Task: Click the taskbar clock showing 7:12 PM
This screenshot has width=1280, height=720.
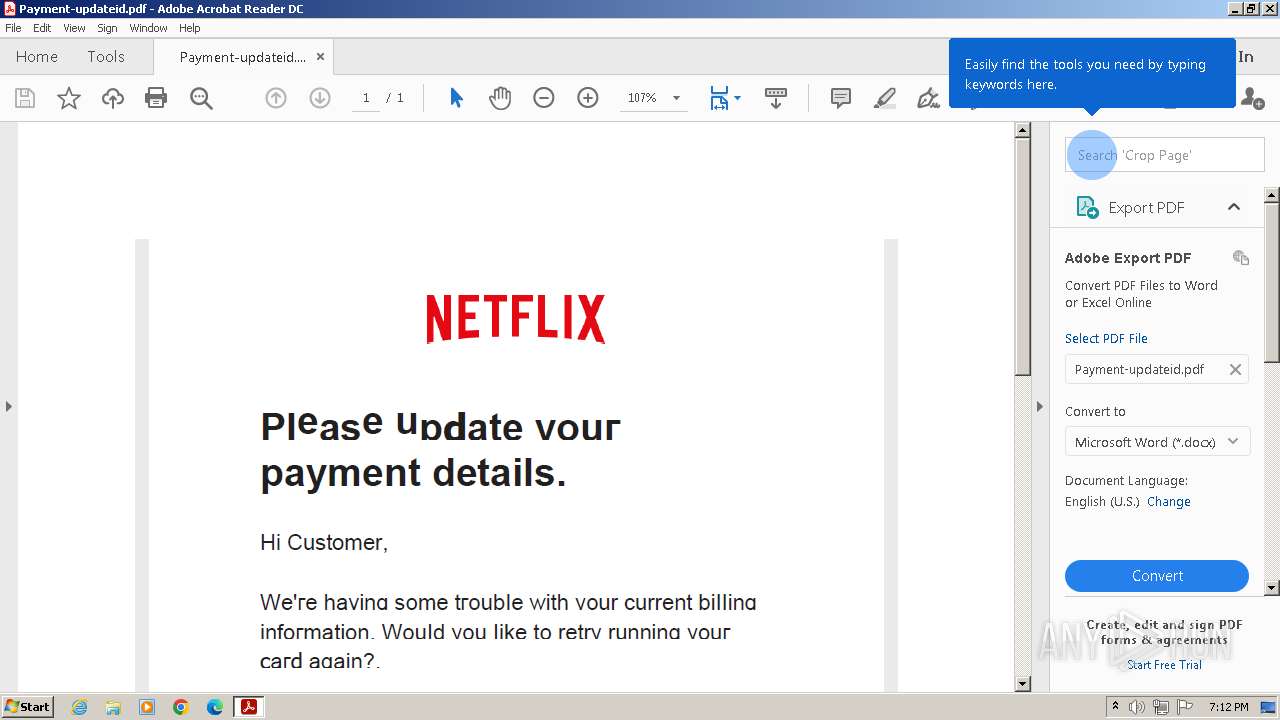Action: pos(1228,707)
